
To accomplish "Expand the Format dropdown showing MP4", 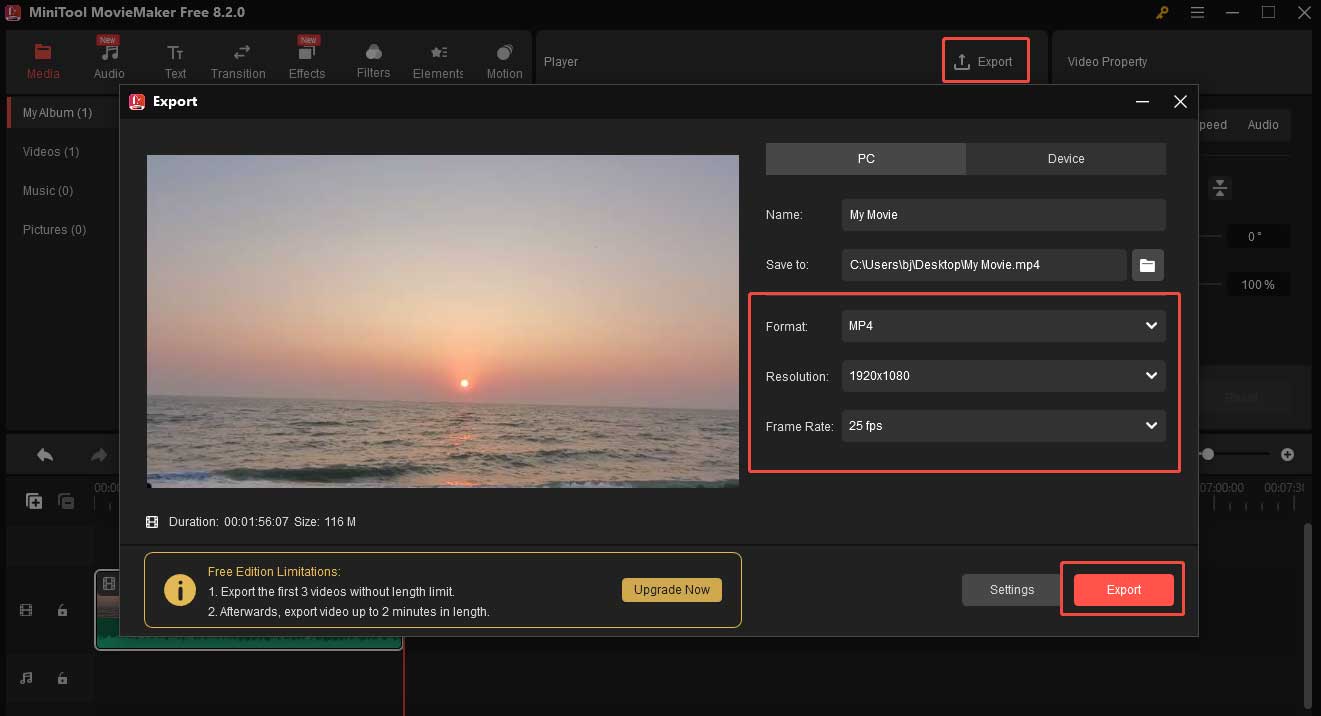I will pos(1003,326).
